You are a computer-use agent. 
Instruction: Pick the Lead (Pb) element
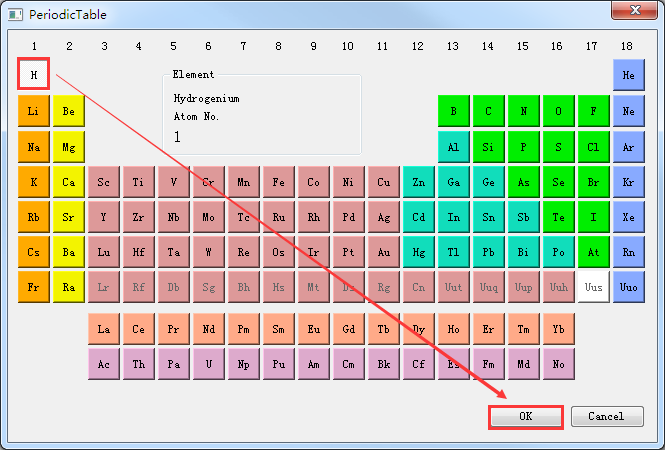click(x=489, y=252)
